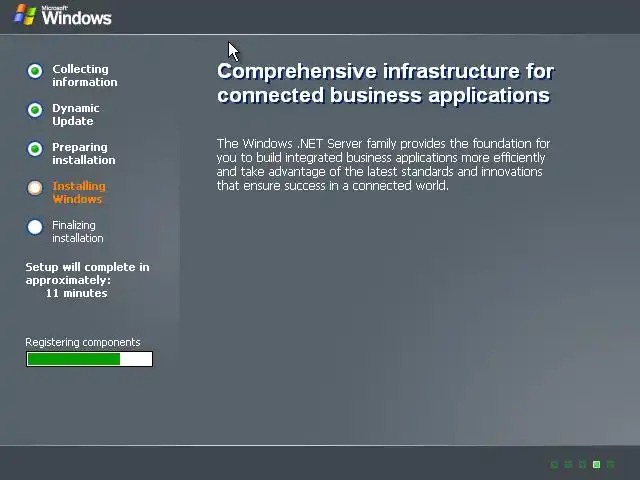
Task: Click the 'Comprehensive infrastructure' headline
Action: 385,83
